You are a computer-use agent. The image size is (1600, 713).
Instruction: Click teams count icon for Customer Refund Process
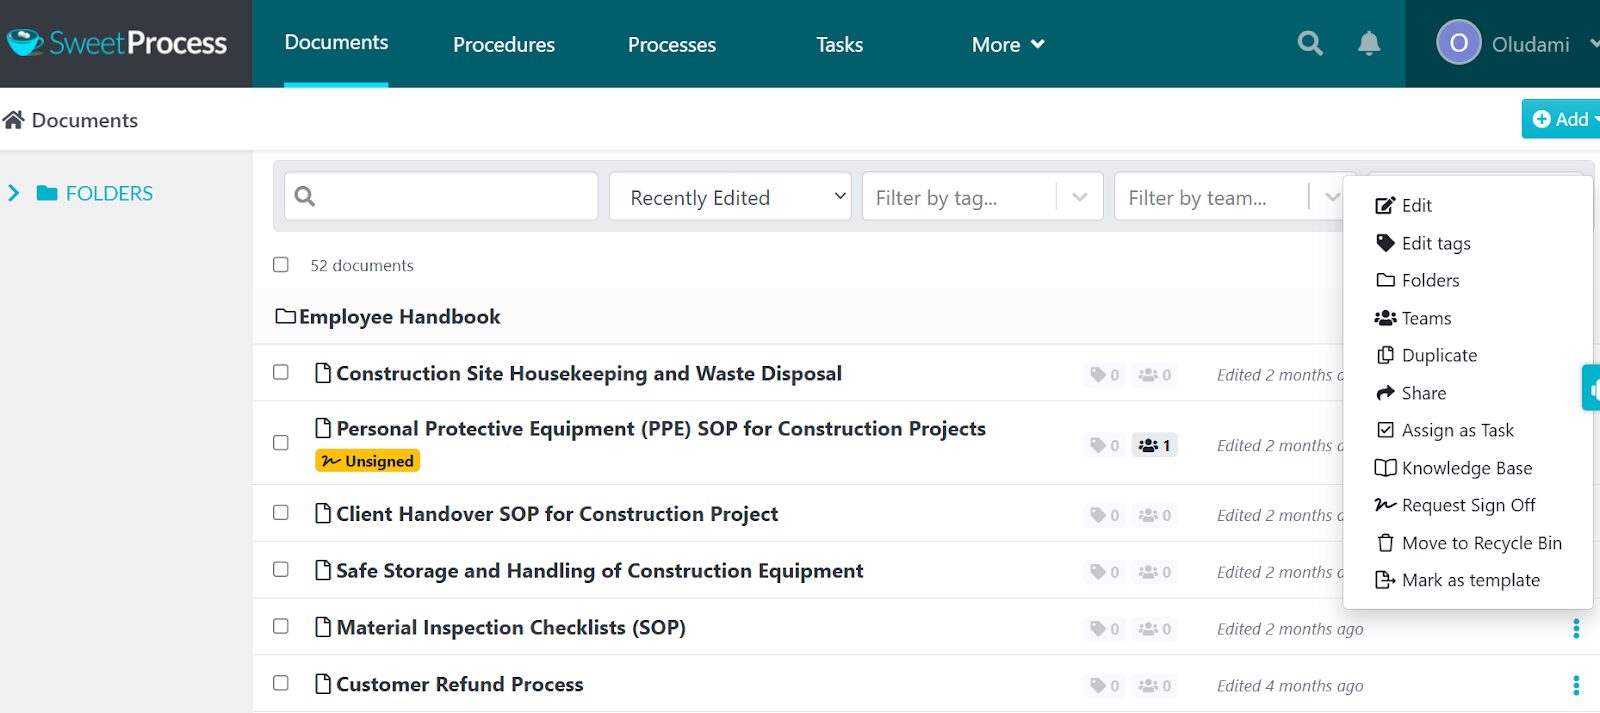tap(1155, 686)
